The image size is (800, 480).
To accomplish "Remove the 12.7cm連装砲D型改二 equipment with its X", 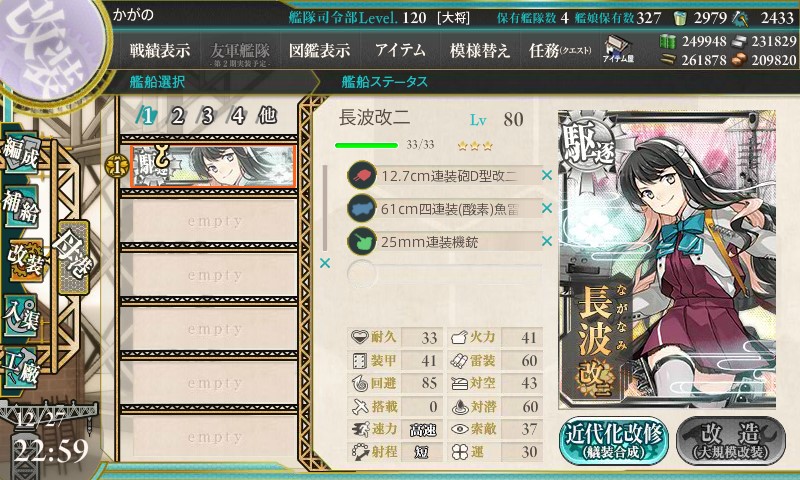I will point(547,175).
